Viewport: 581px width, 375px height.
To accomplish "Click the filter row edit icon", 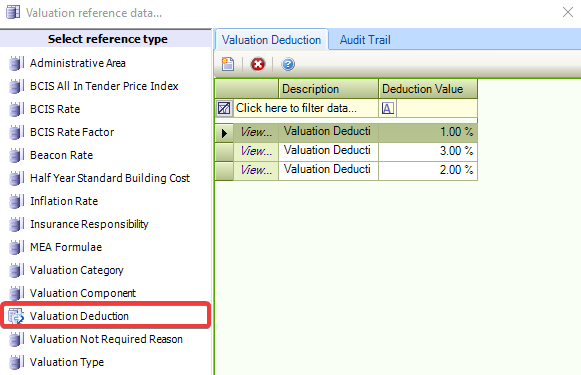I will 224,108.
